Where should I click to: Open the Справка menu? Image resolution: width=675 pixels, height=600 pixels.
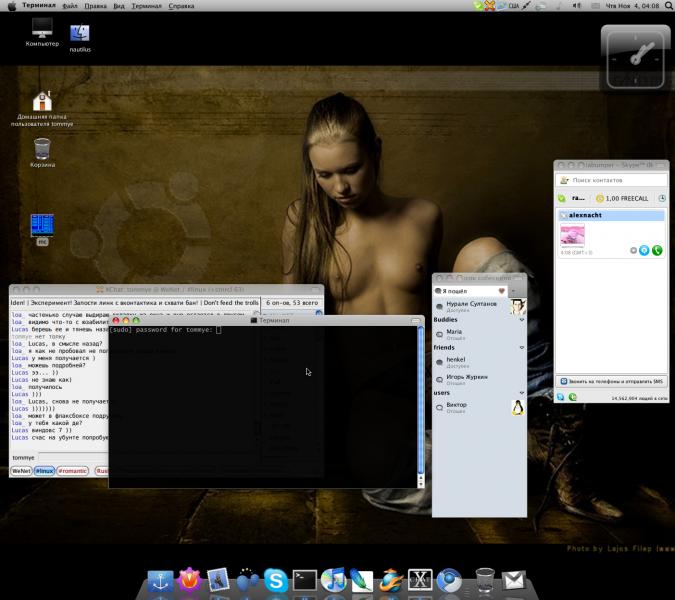181,6
